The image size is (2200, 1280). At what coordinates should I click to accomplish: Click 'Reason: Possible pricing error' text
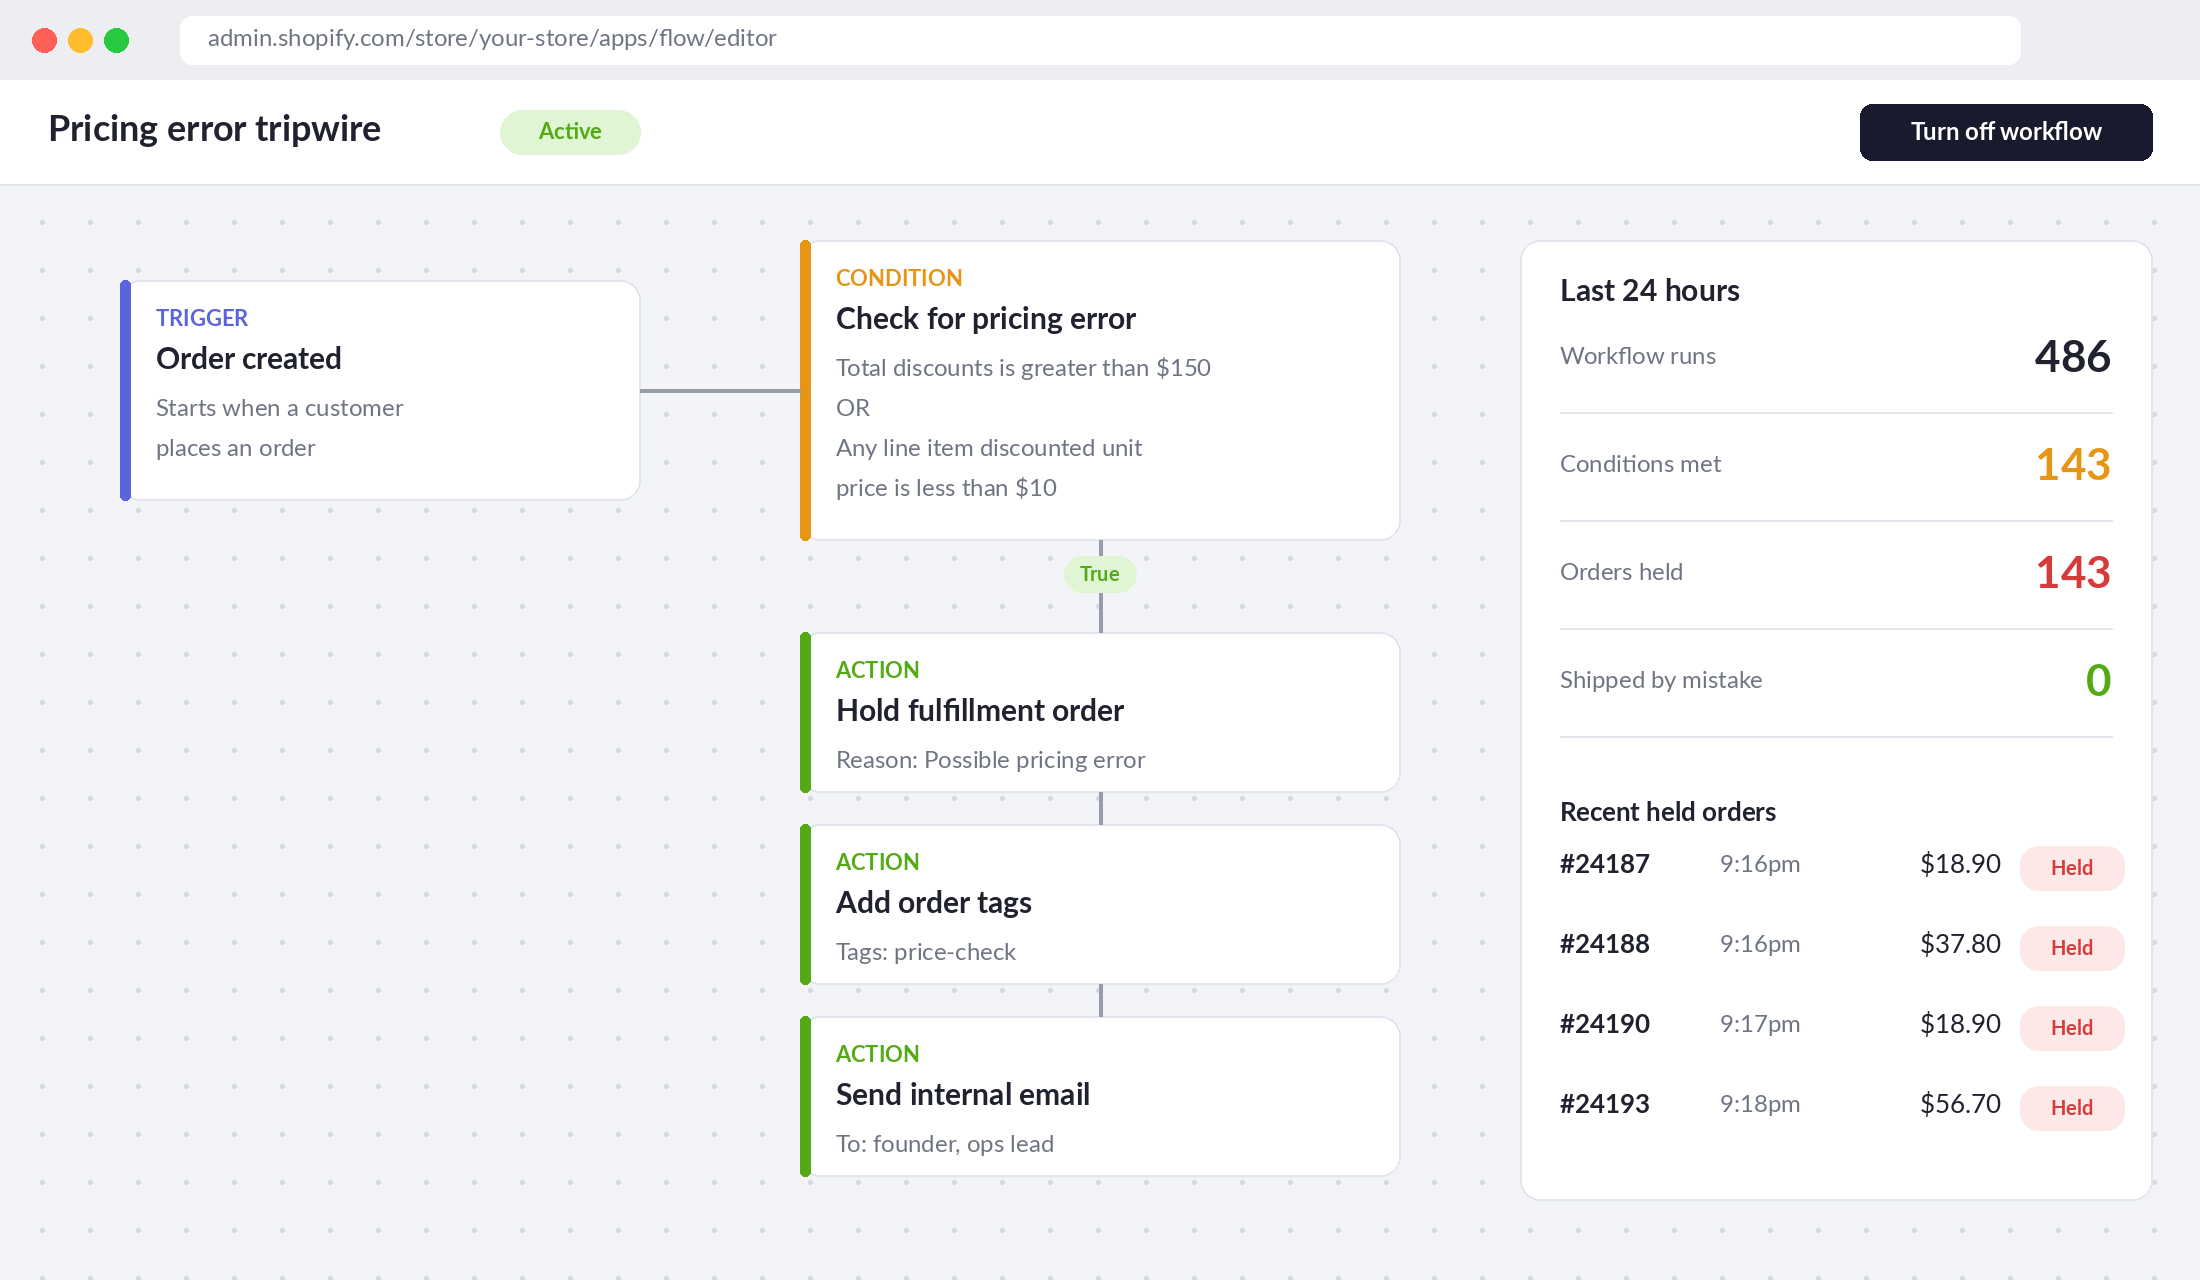coord(990,760)
